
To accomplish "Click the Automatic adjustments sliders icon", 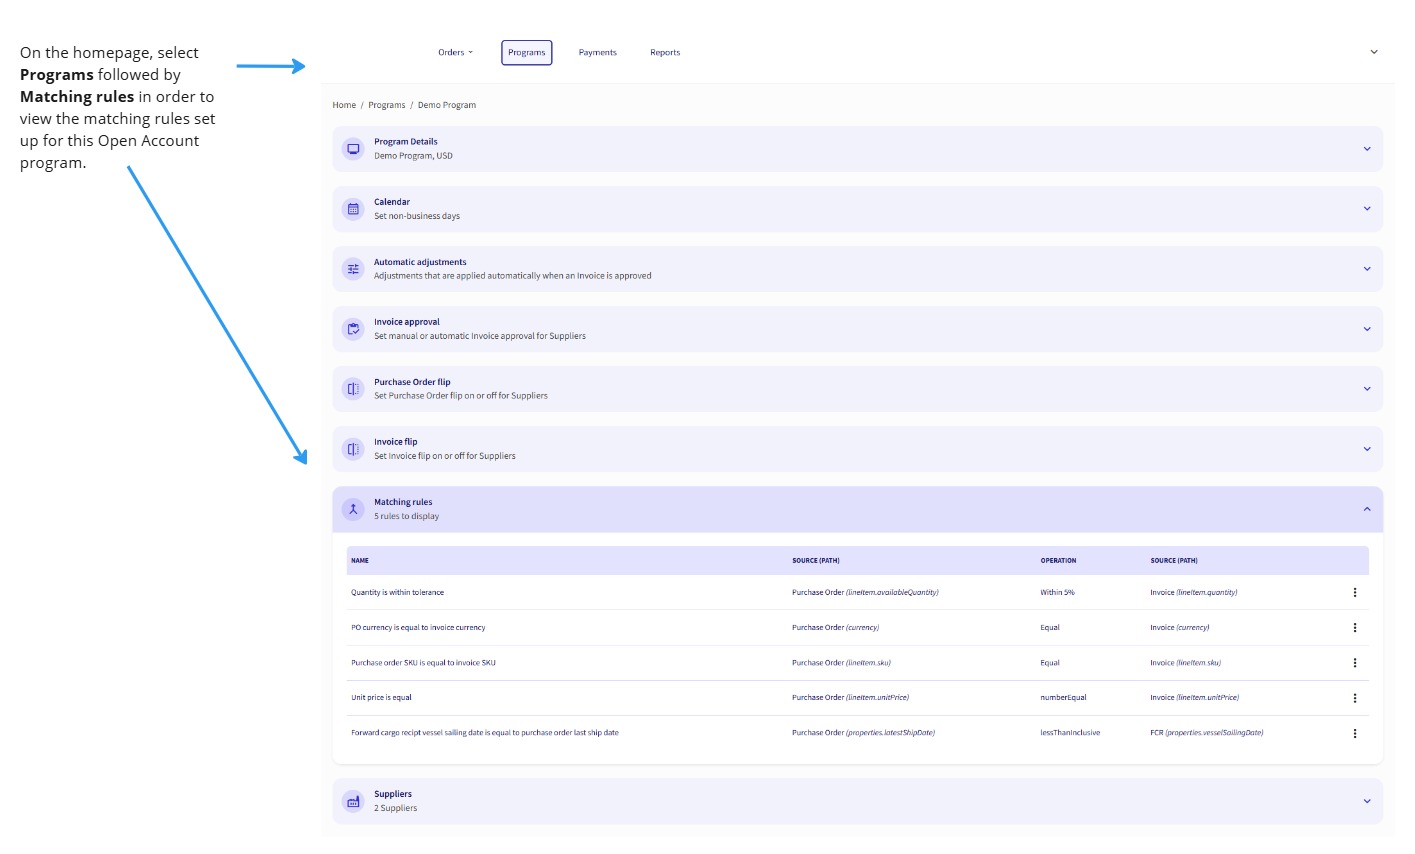I will click(352, 268).
